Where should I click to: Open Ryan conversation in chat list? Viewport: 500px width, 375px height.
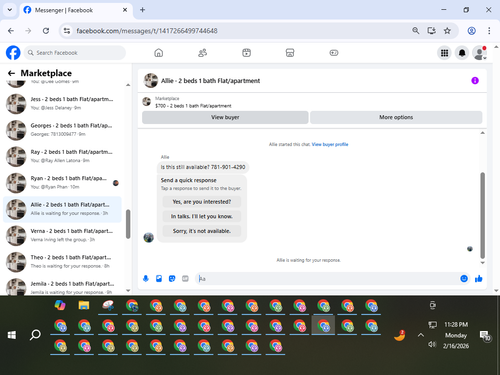click(62, 183)
